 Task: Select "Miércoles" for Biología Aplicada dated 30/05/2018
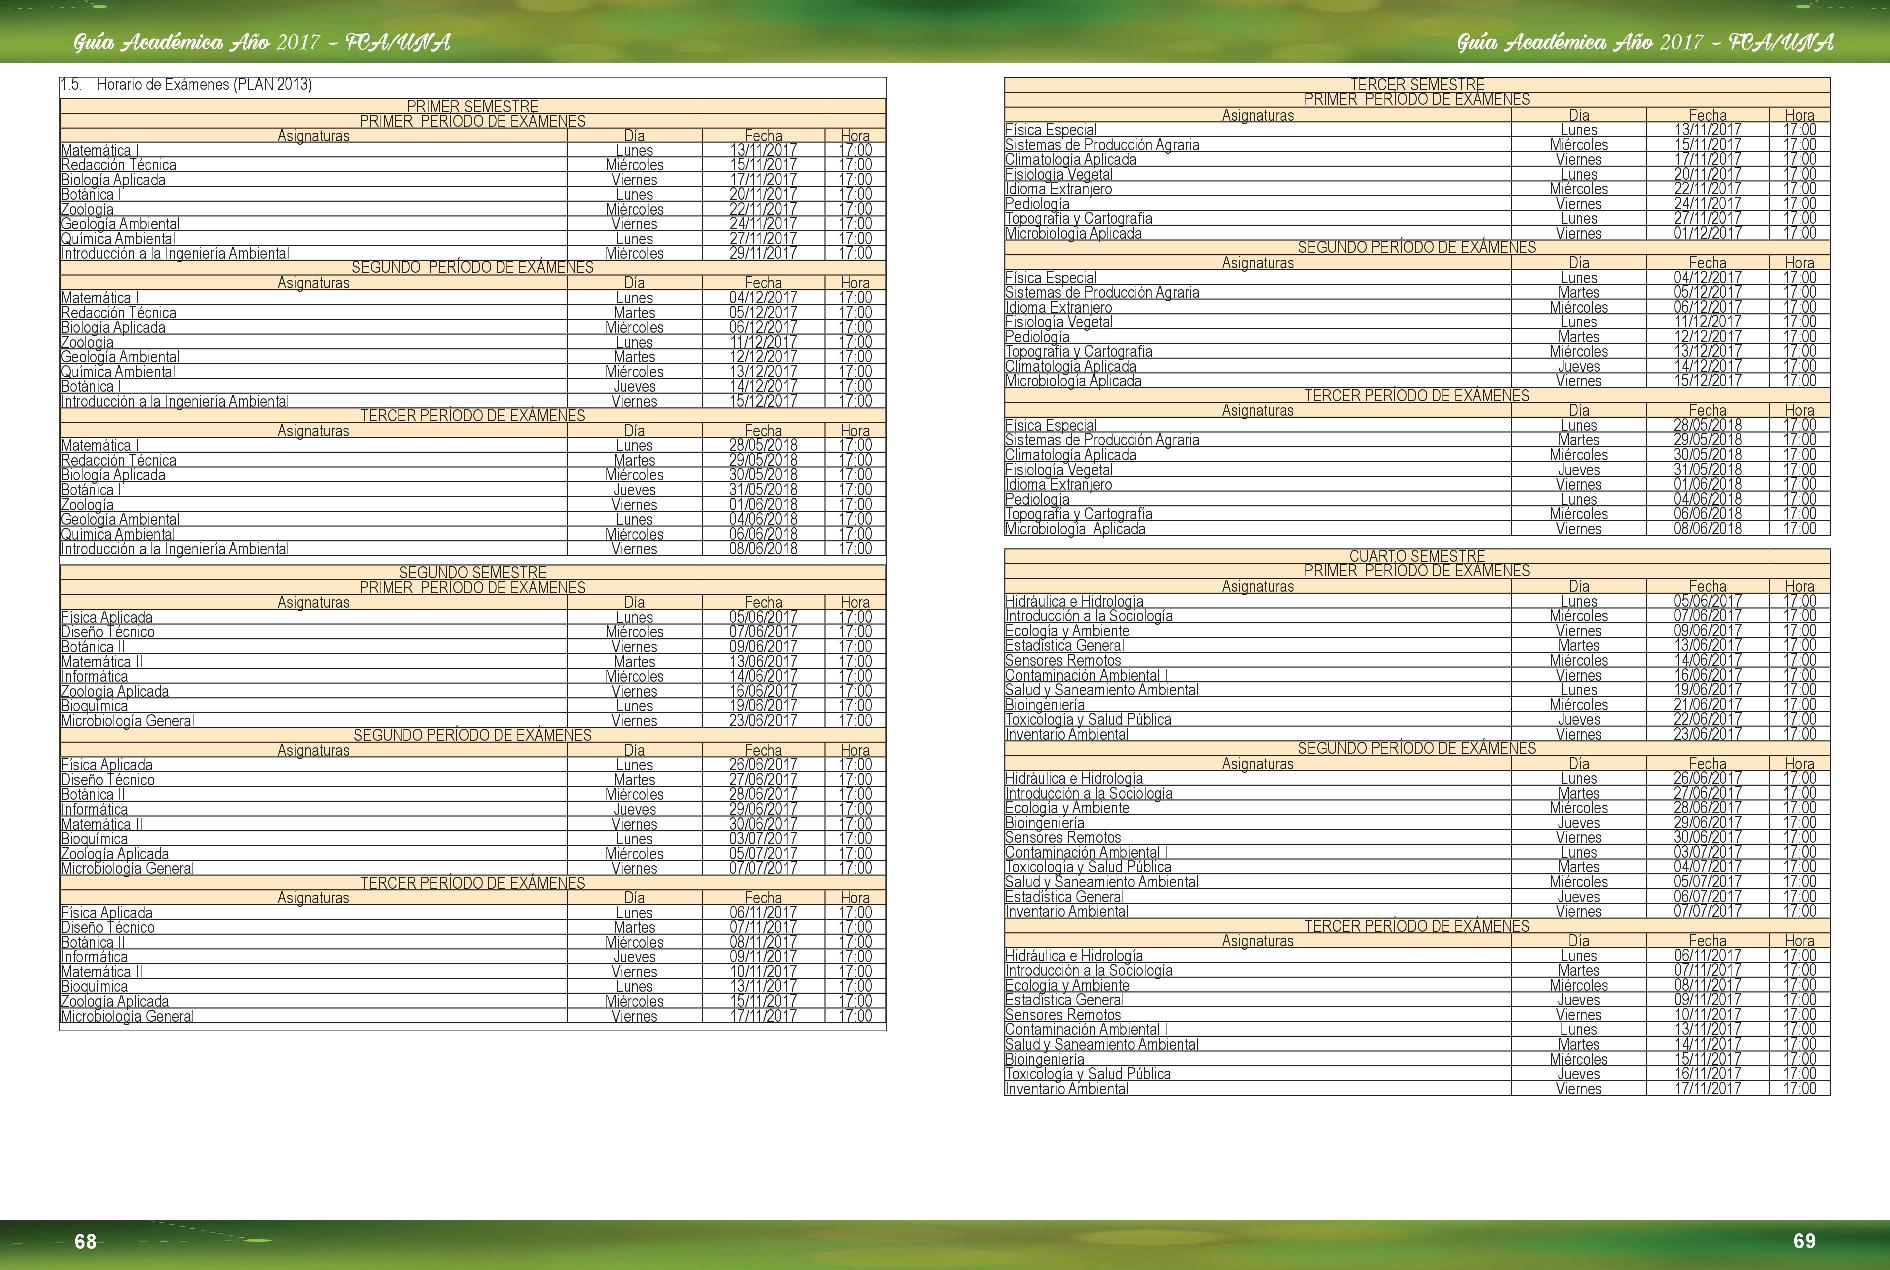[x=634, y=475]
